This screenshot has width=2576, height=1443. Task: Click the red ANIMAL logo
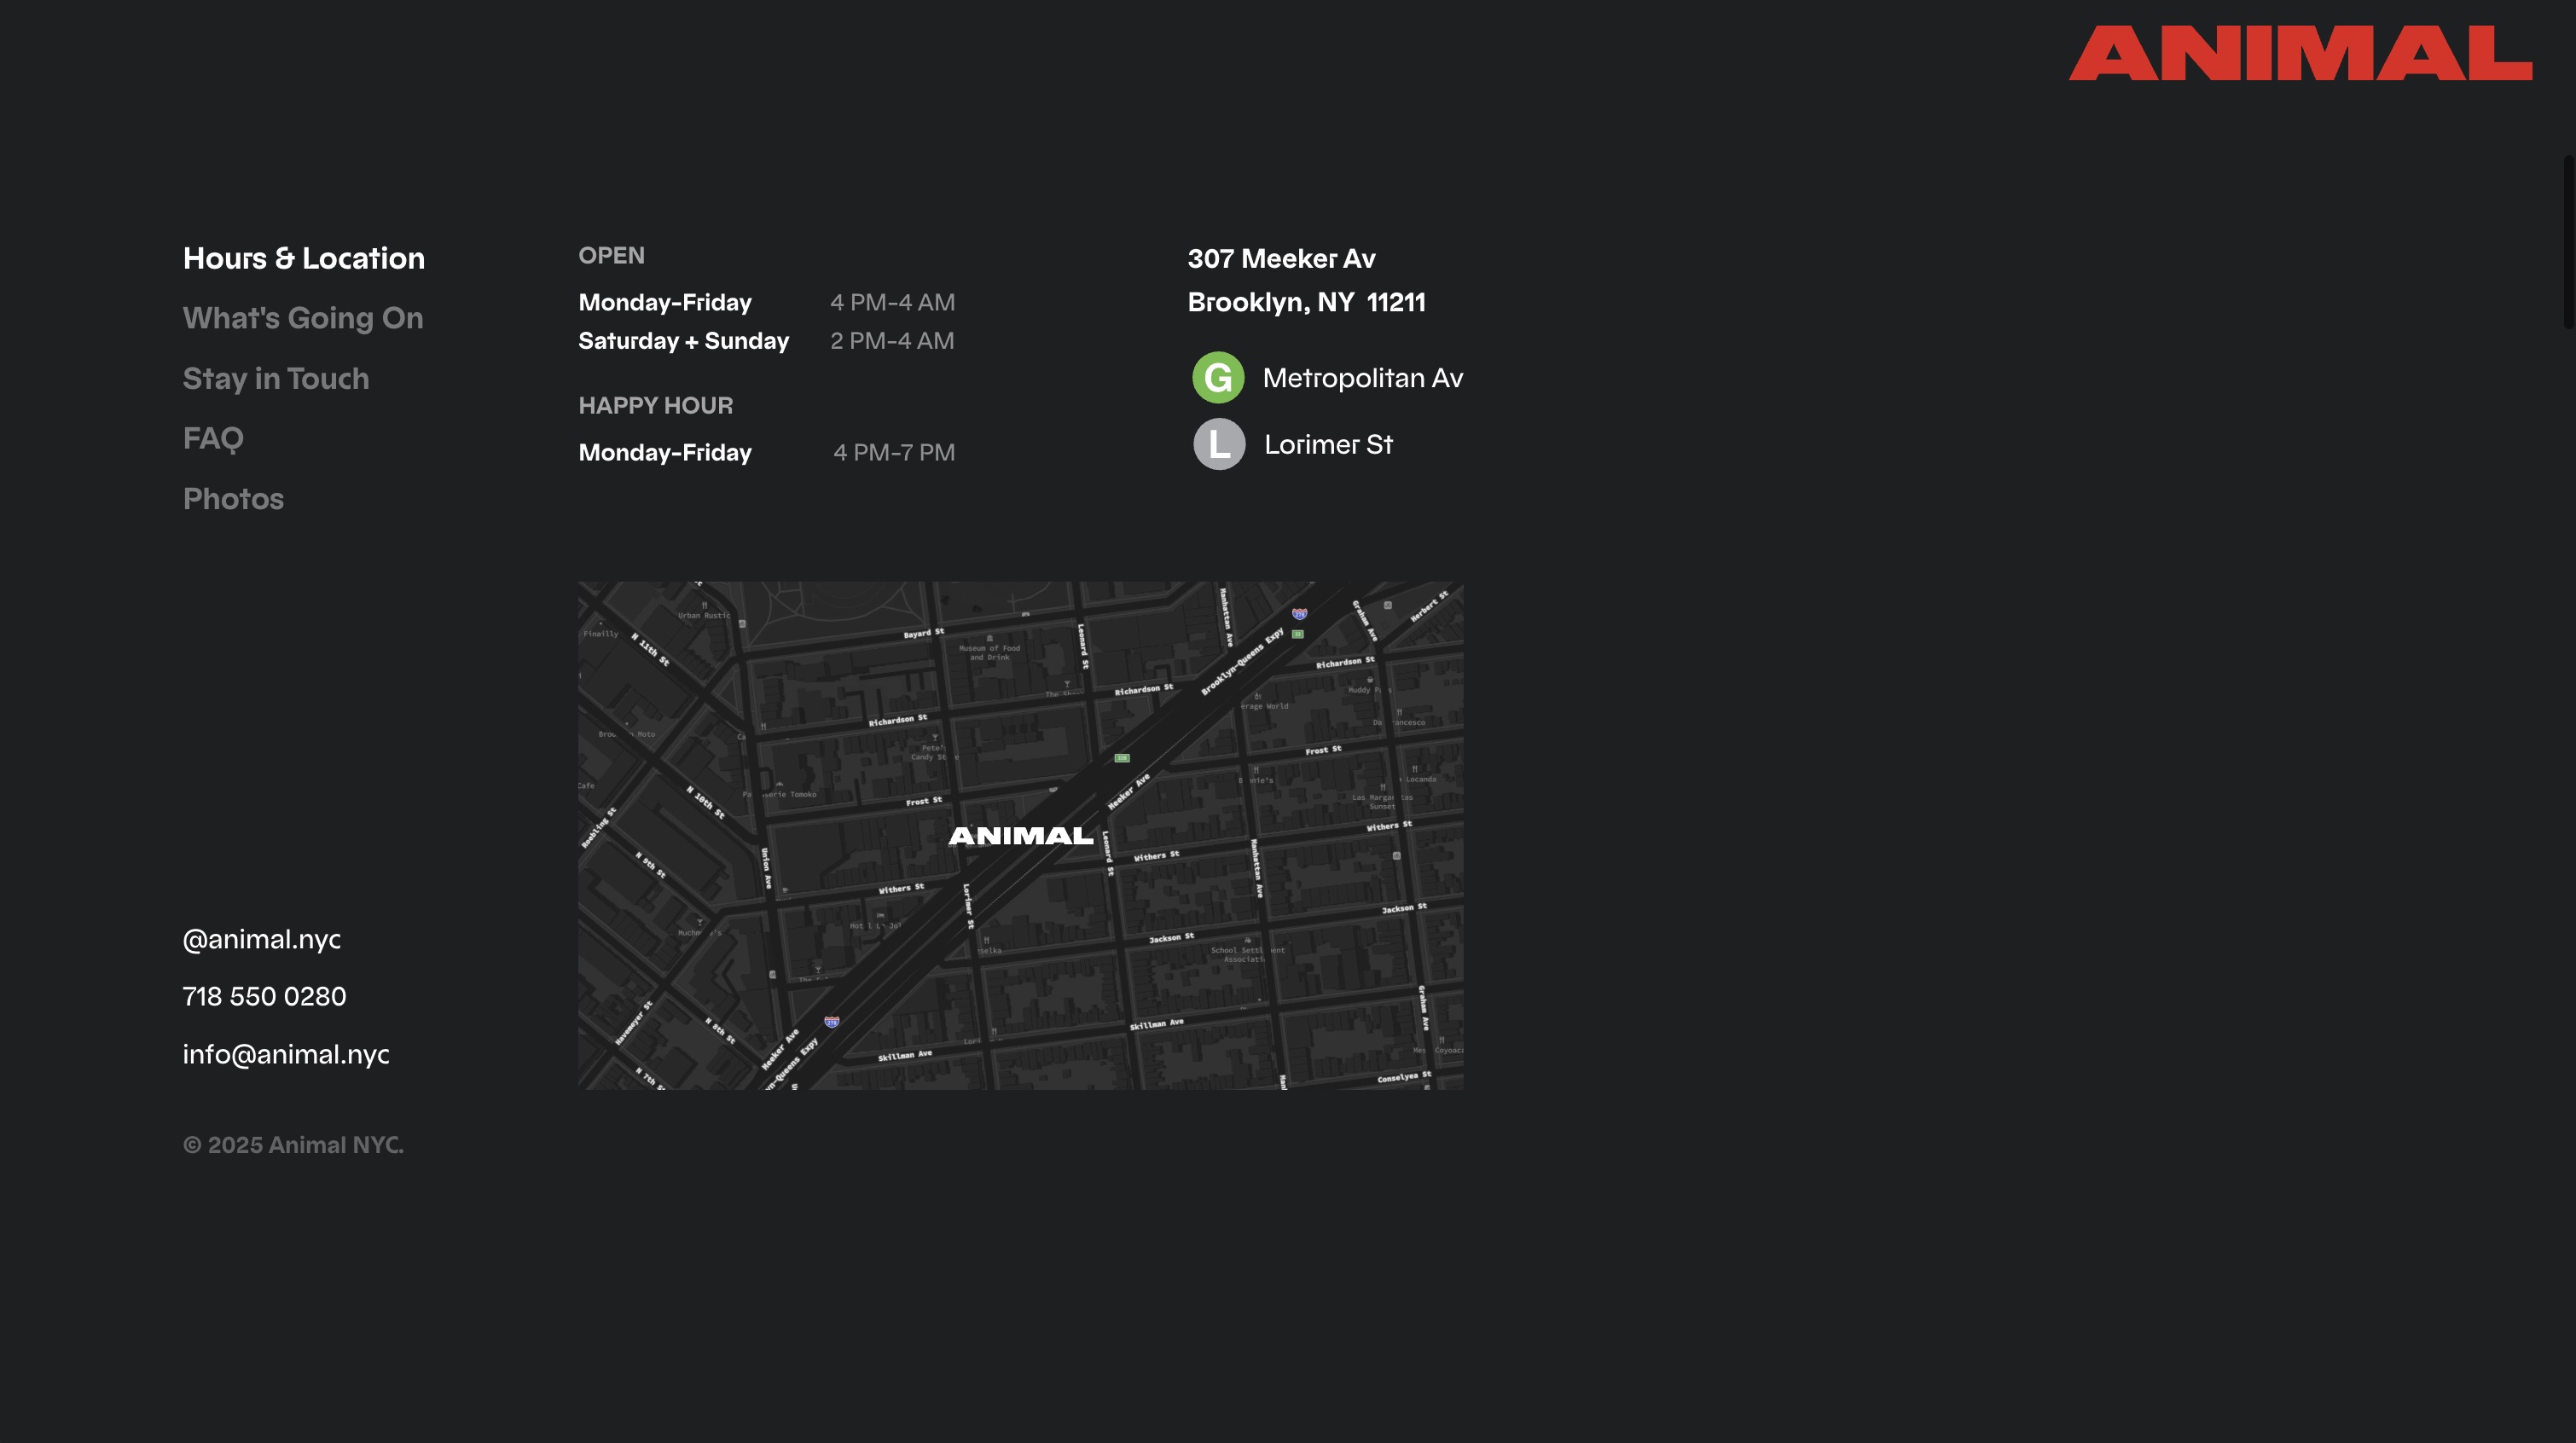[x=2300, y=54]
